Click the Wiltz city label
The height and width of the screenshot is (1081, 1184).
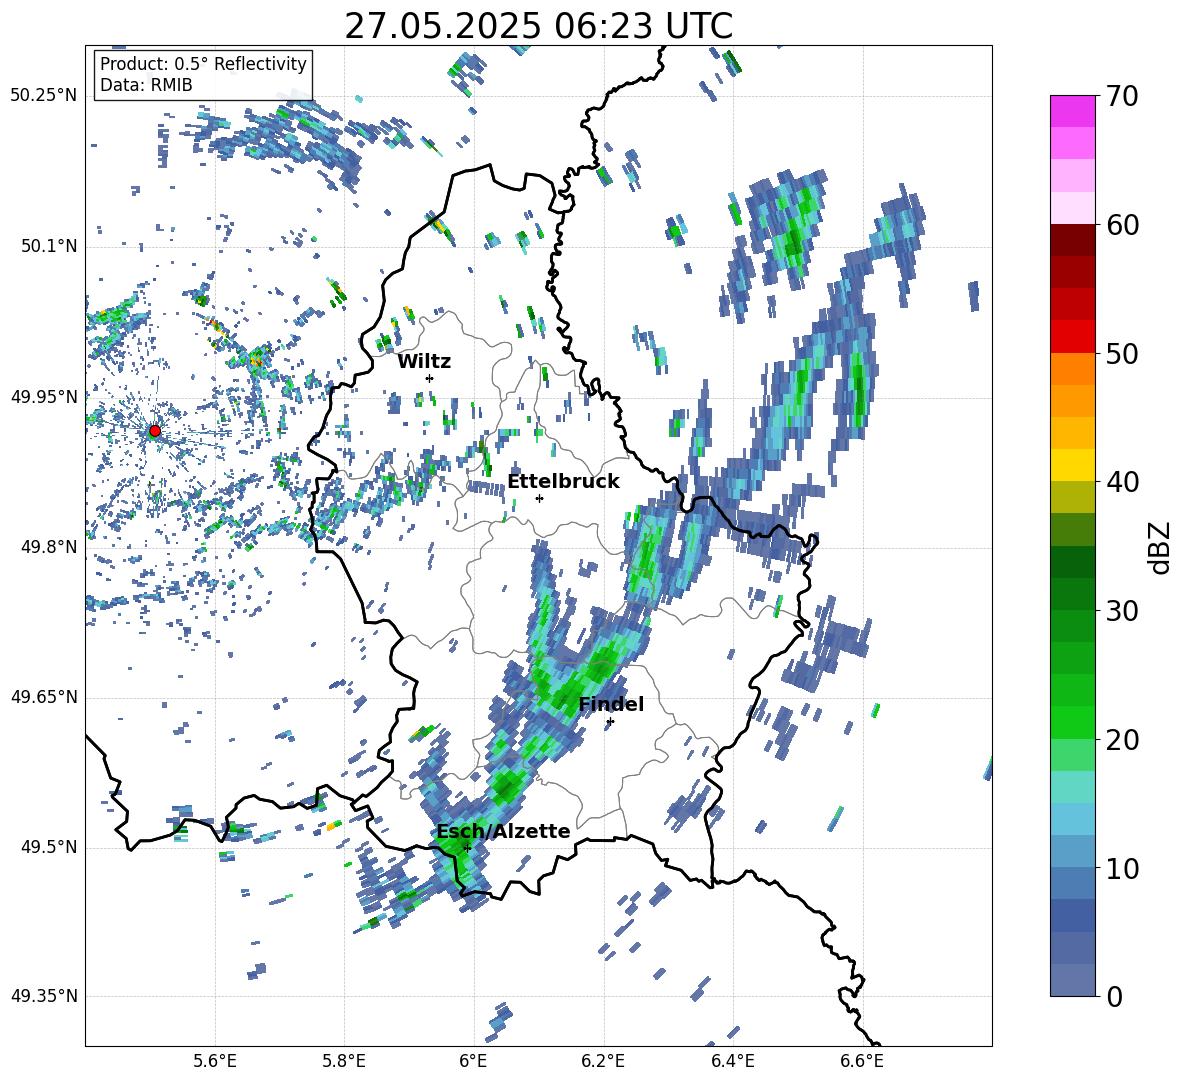(x=424, y=362)
